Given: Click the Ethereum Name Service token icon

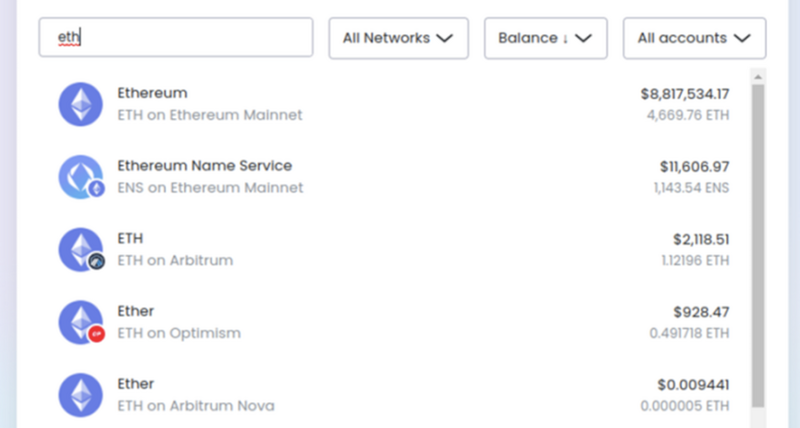Looking at the screenshot, I should pos(81,177).
